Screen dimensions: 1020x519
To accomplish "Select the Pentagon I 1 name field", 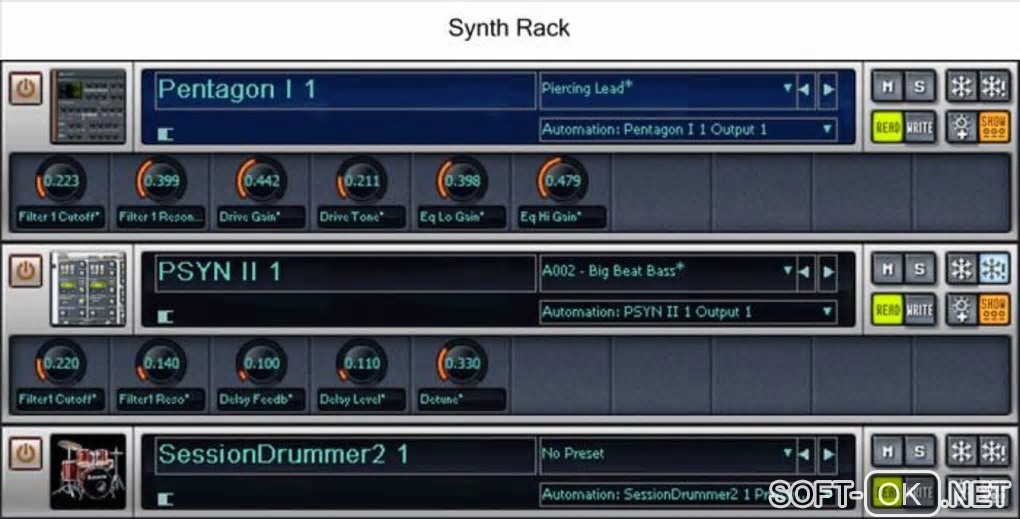I will 345,90.
